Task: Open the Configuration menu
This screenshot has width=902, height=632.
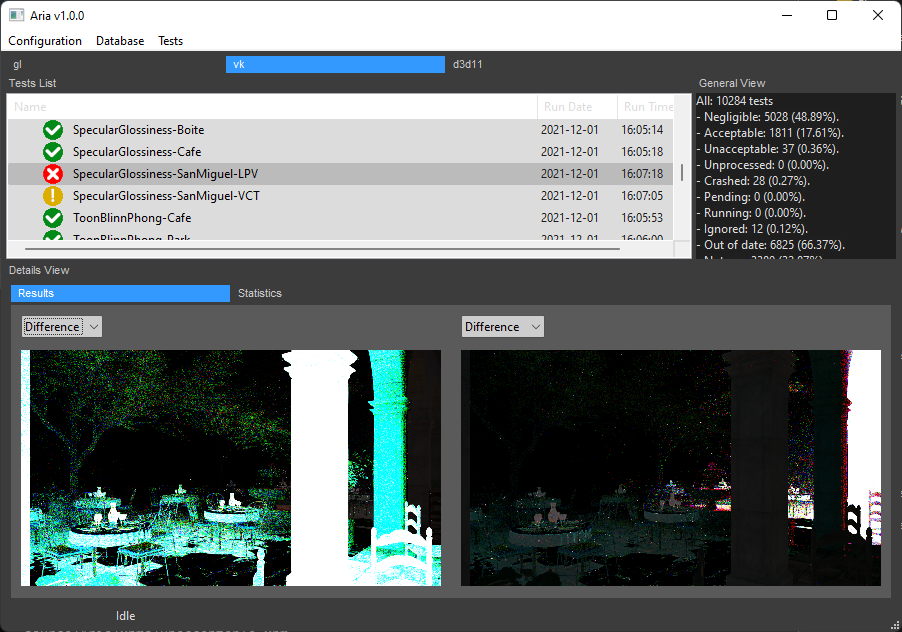Action: coord(45,41)
